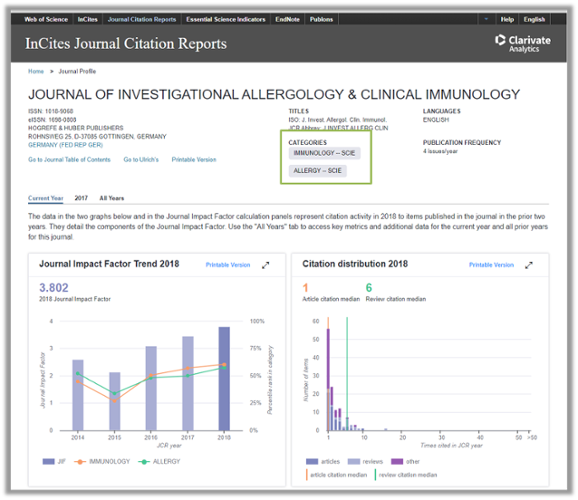Open Printable Version of Impact Factor Trend
578x500 pixels.
coord(228,265)
